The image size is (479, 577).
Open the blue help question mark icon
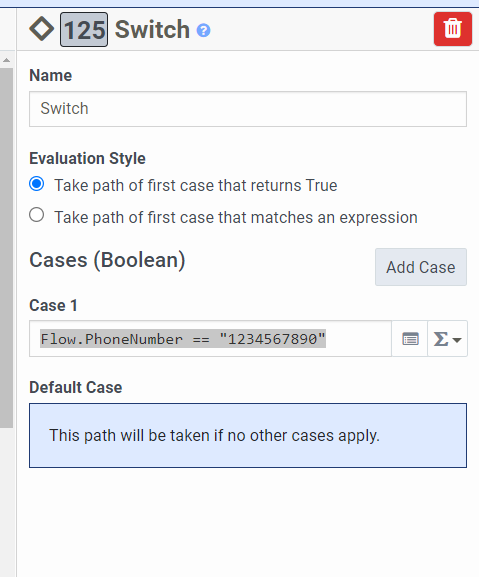(x=203, y=30)
